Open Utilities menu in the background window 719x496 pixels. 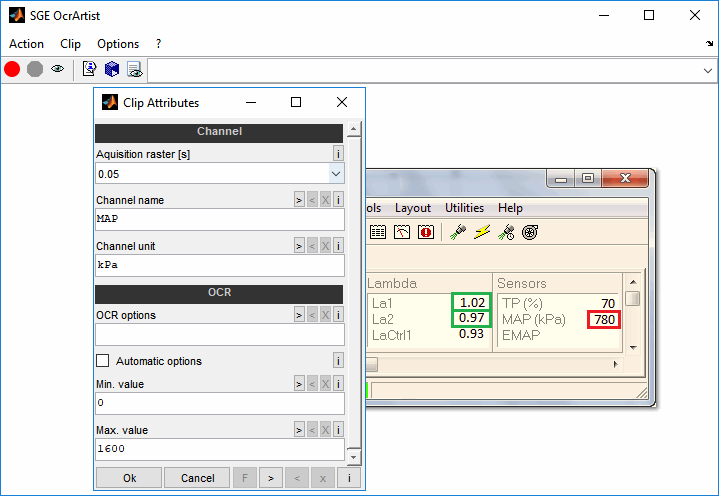coord(464,208)
